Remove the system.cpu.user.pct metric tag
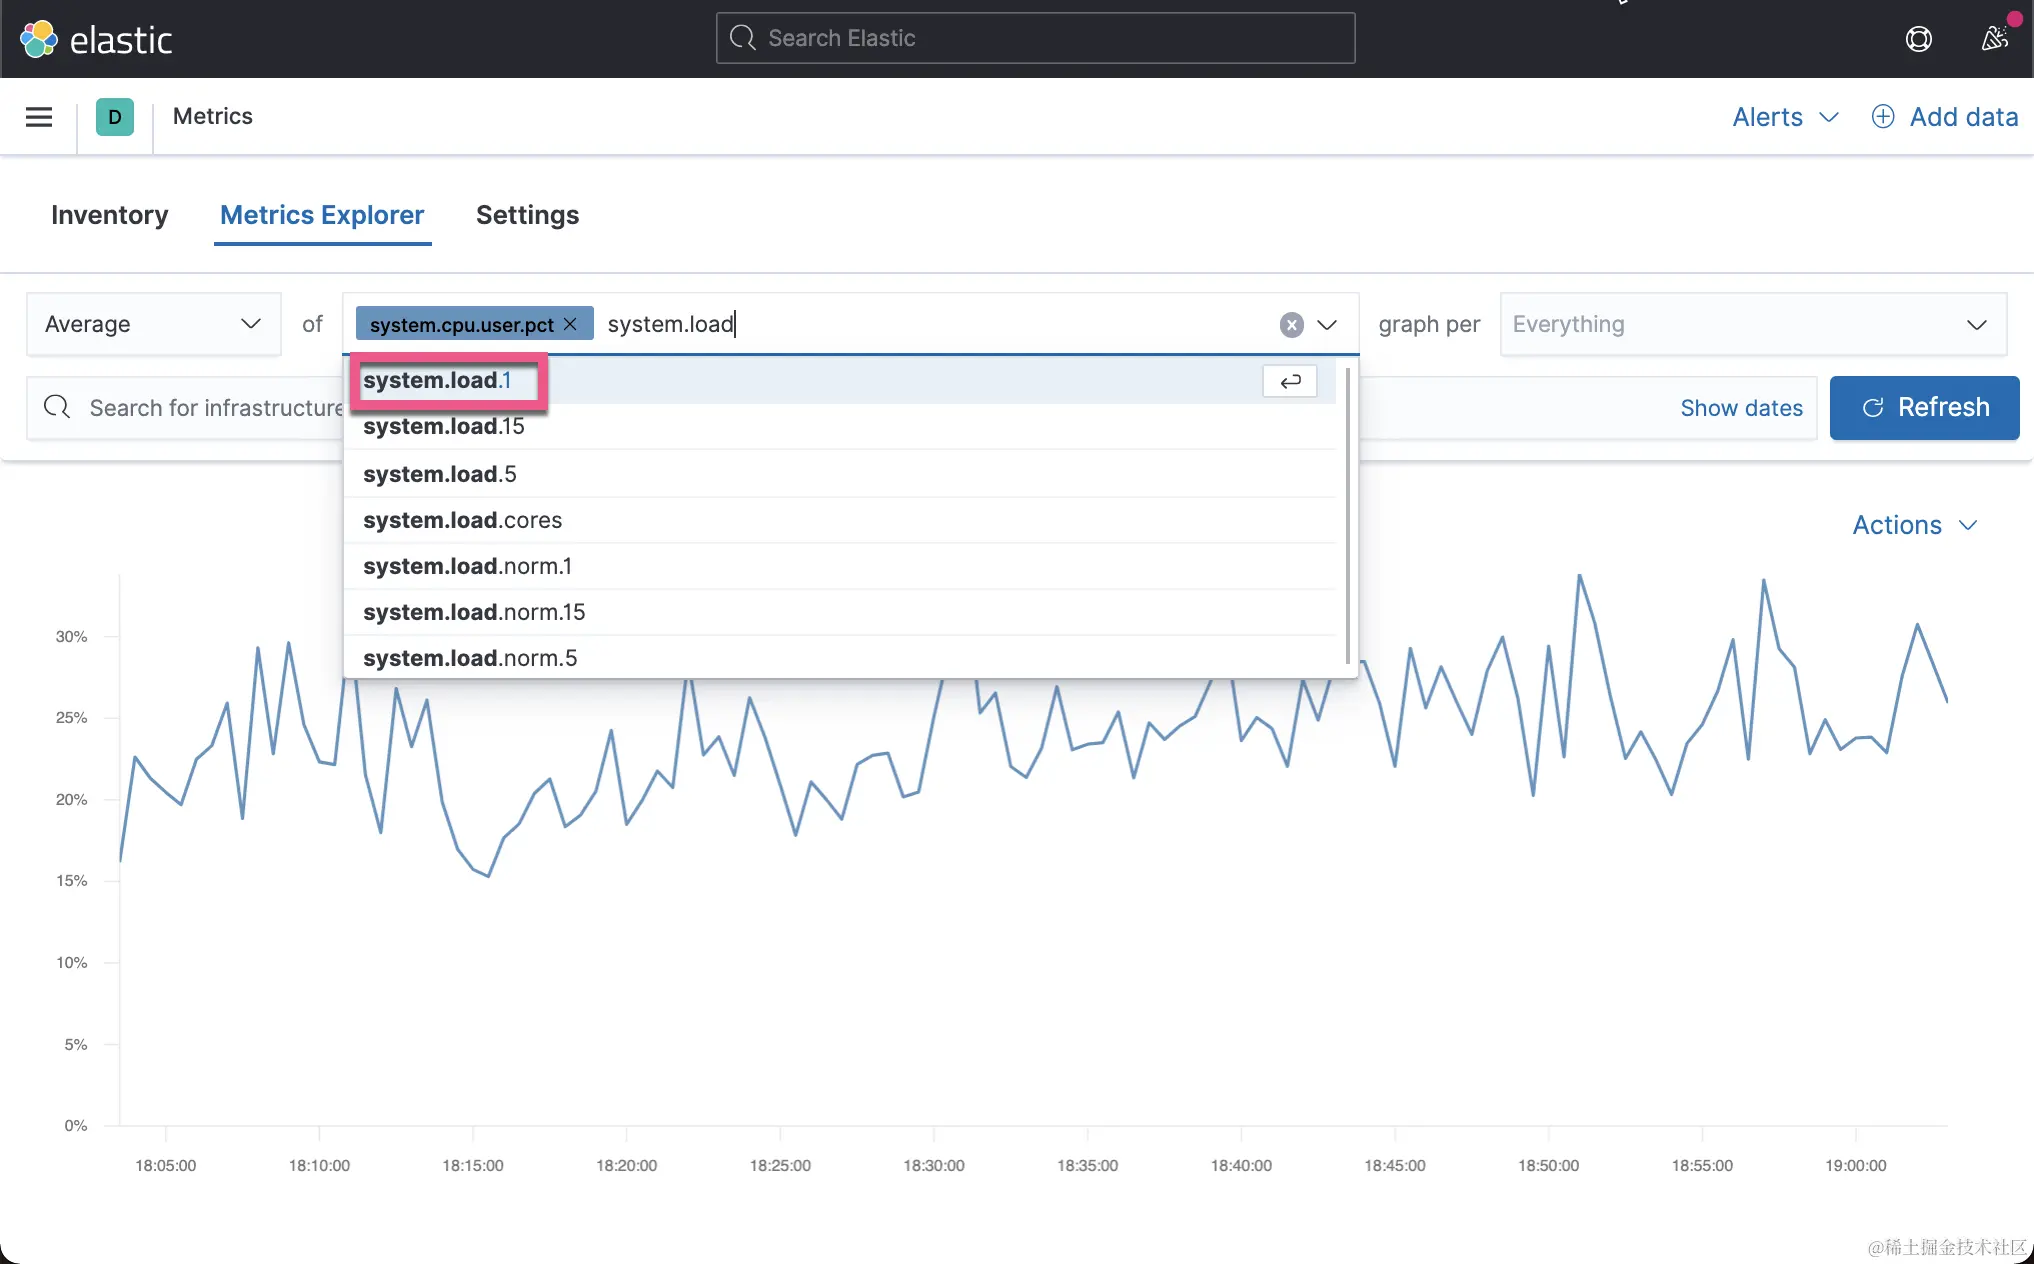Screen dimensions: 2034x1264 tap(570, 324)
